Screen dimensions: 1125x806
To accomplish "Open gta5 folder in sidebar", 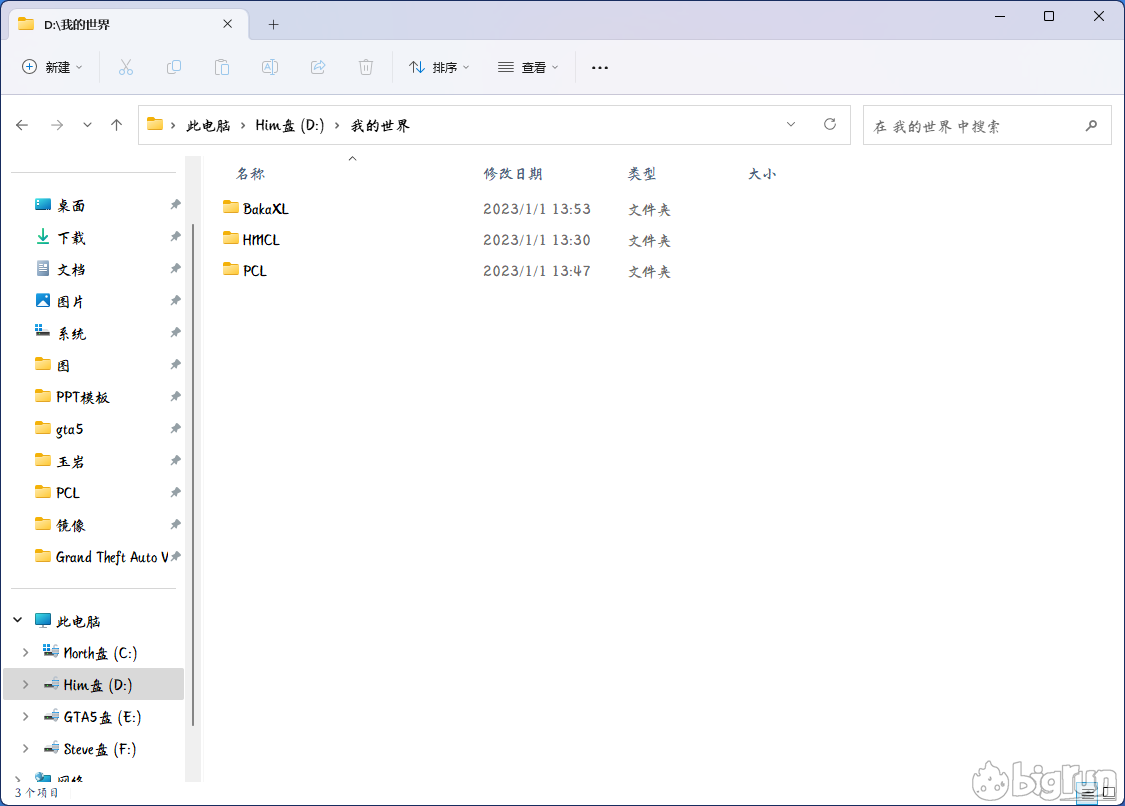I will point(69,429).
